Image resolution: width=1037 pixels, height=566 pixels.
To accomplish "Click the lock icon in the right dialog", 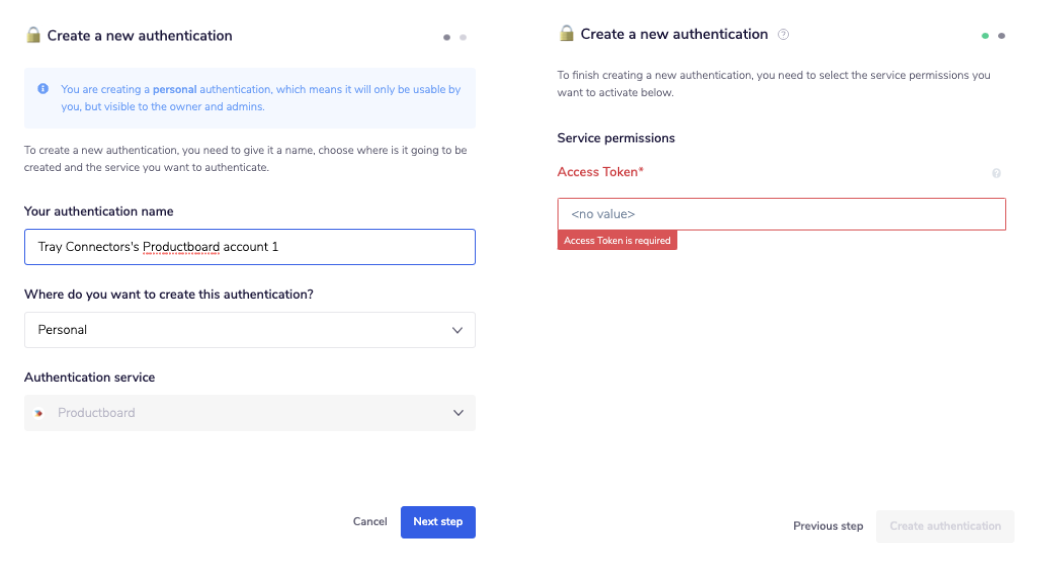I will pyautogui.click(x=567, y=34).
